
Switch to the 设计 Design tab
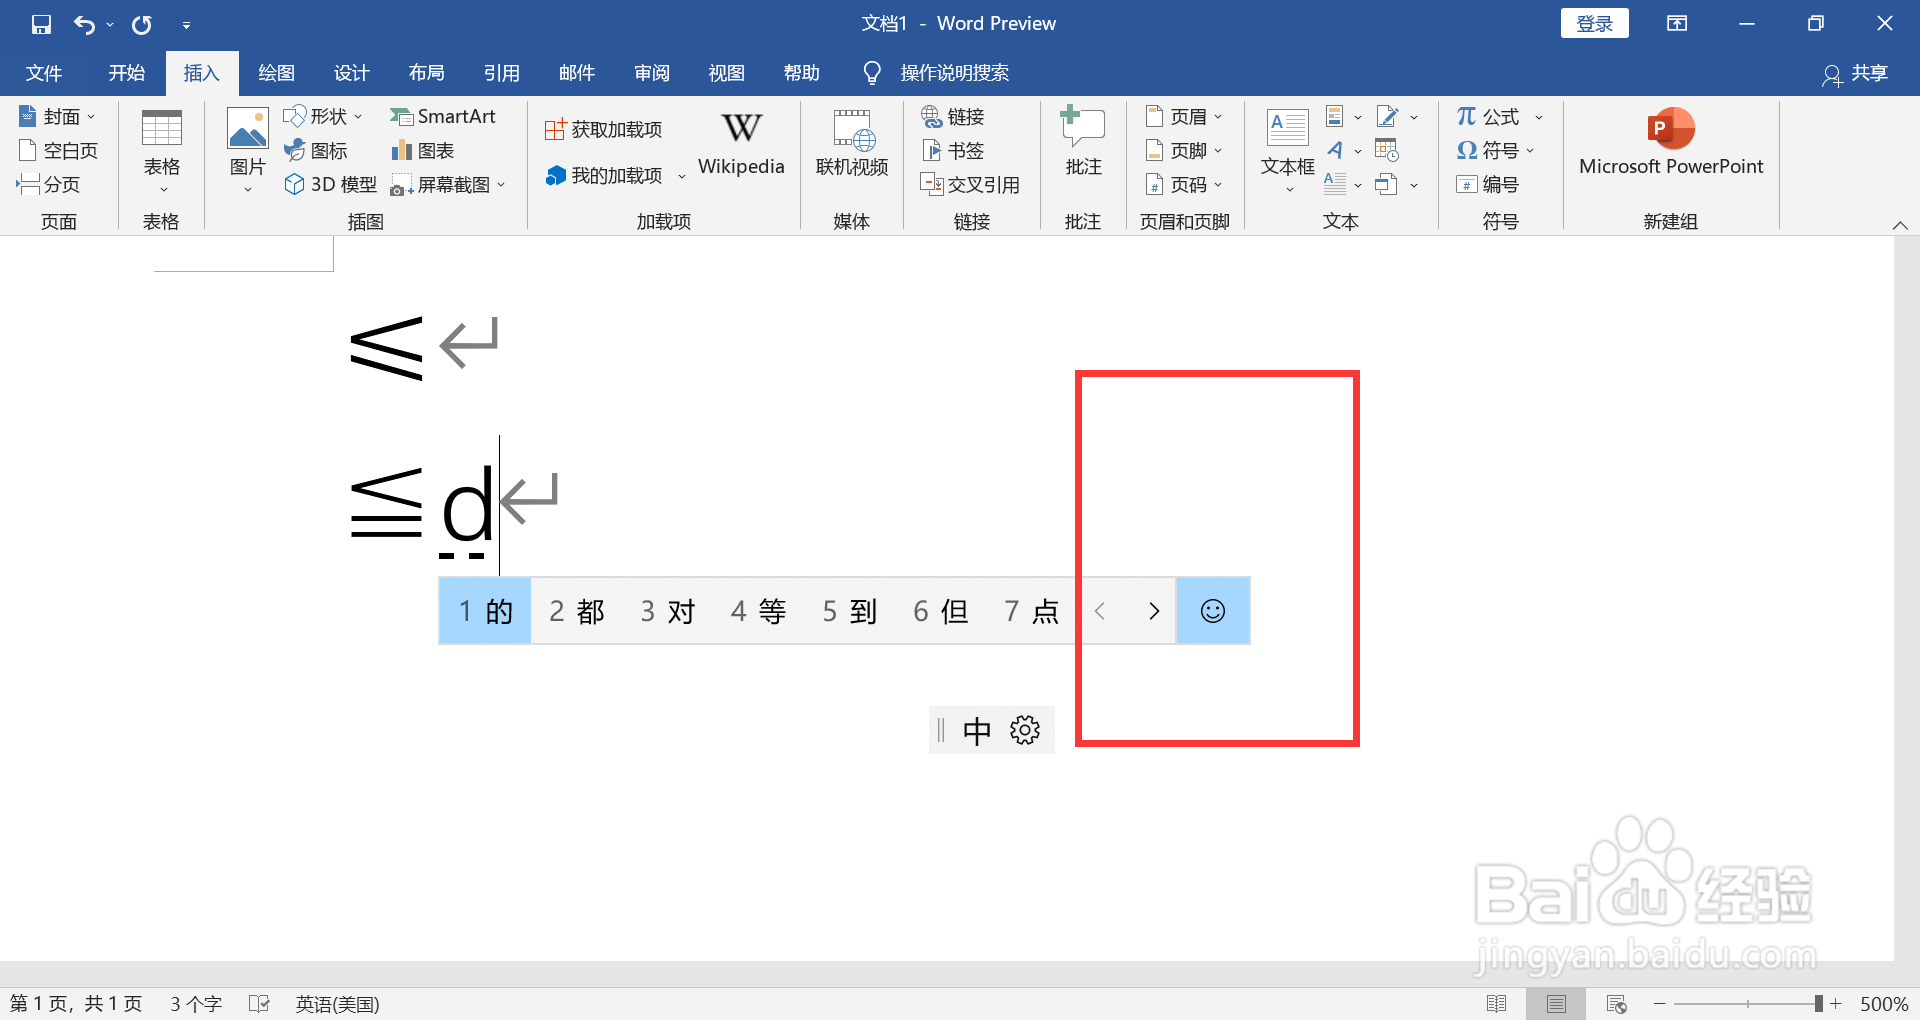[x=352, y=73]
